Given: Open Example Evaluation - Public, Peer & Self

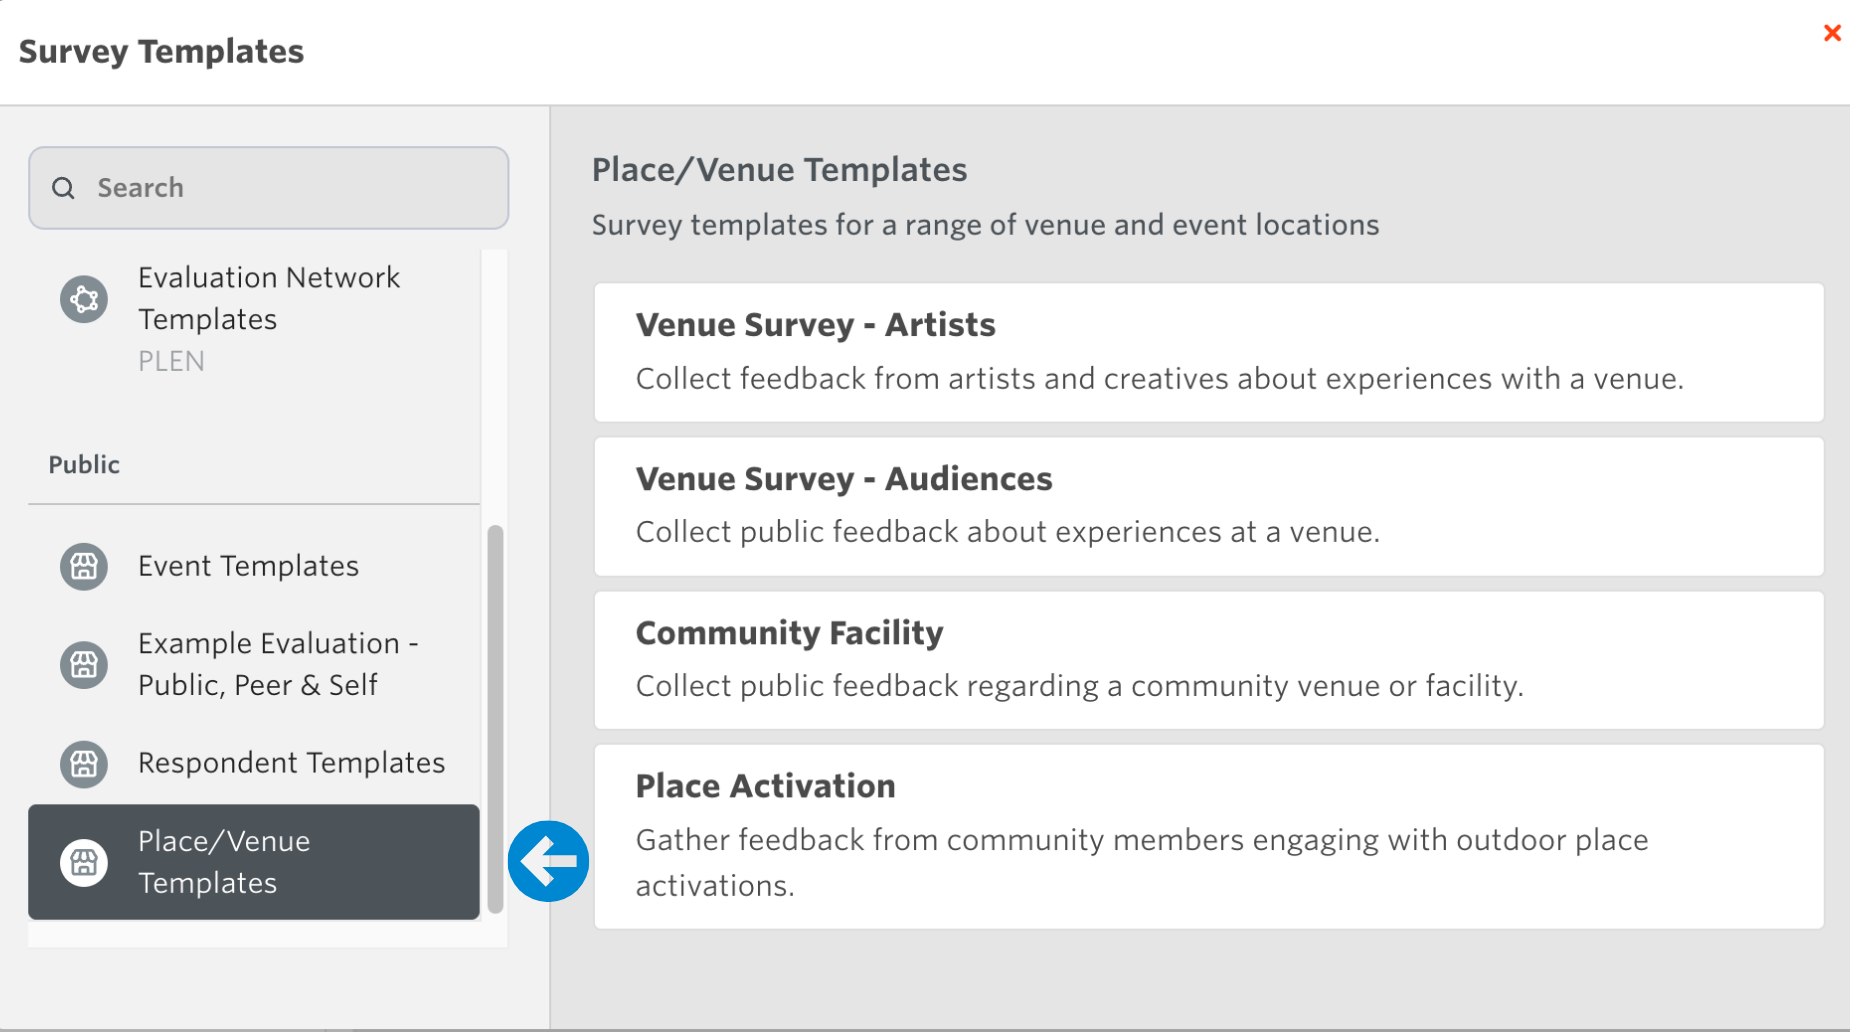Looking at the screenshot, I should (x=277, y=664).
